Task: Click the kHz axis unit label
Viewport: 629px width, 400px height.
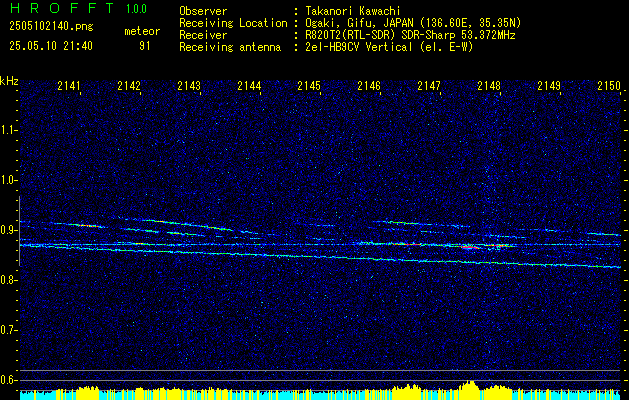Action: click(9, 81)
